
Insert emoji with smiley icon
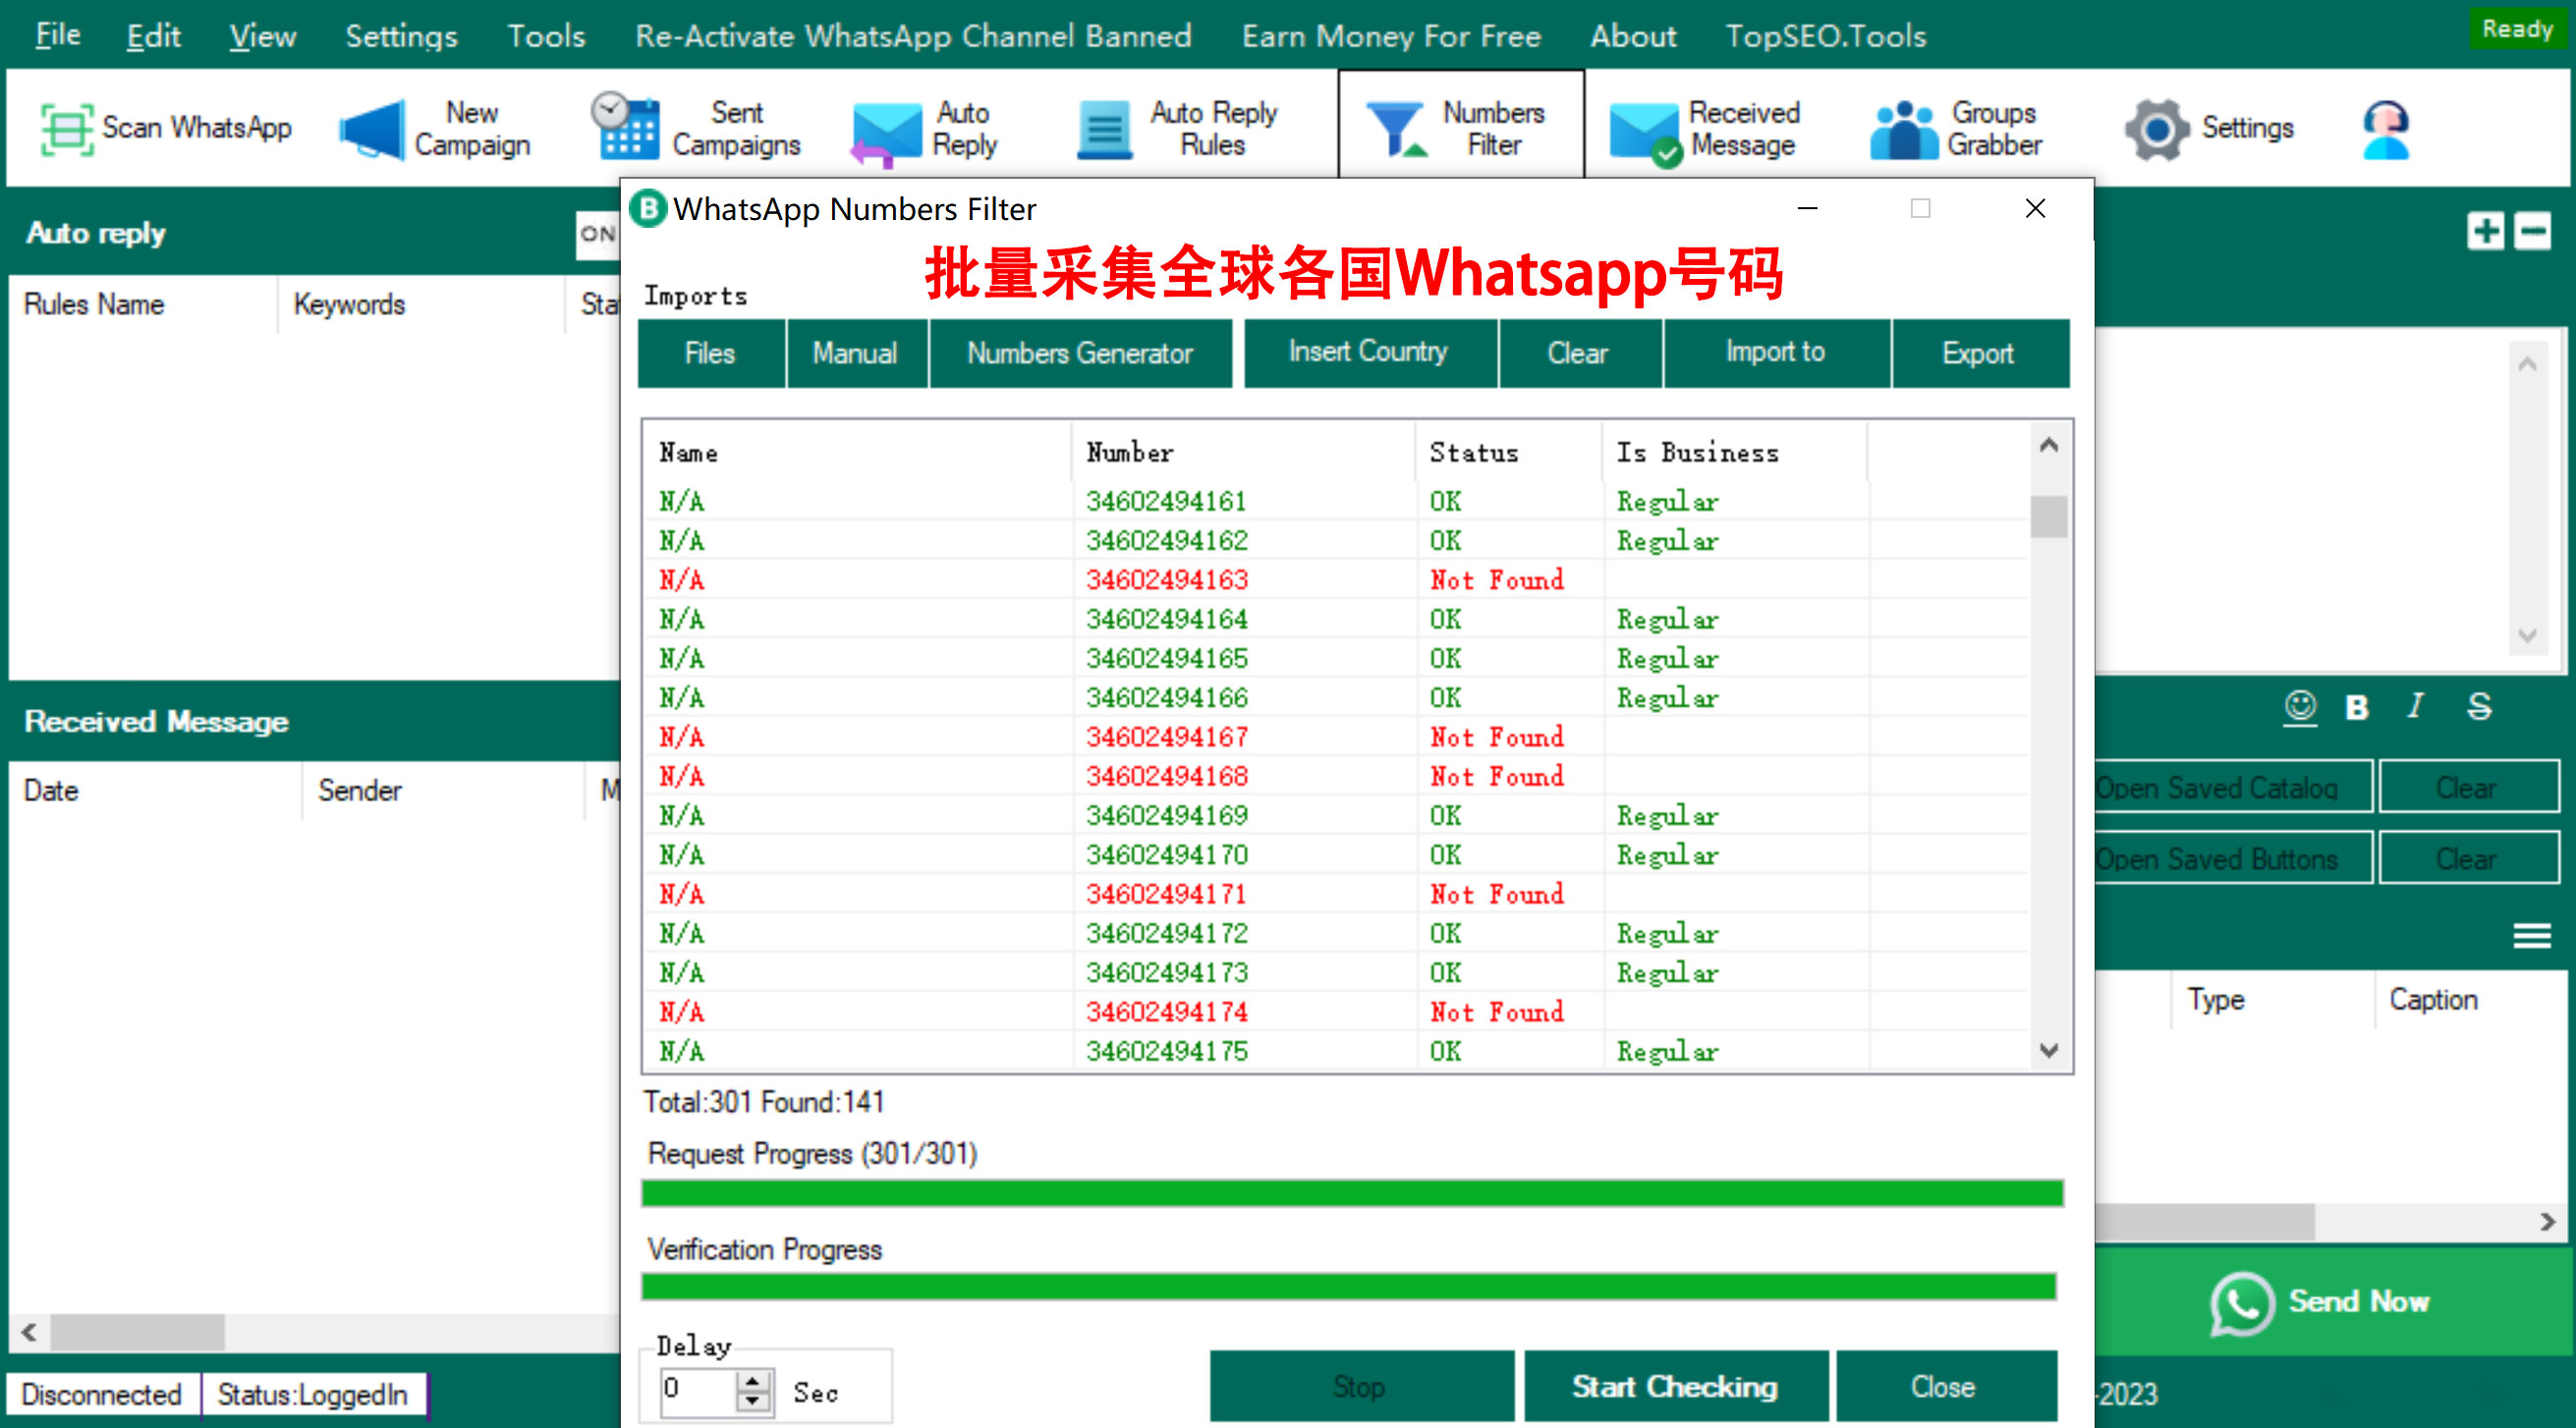pyautogui.click(x=2300, y=707)
